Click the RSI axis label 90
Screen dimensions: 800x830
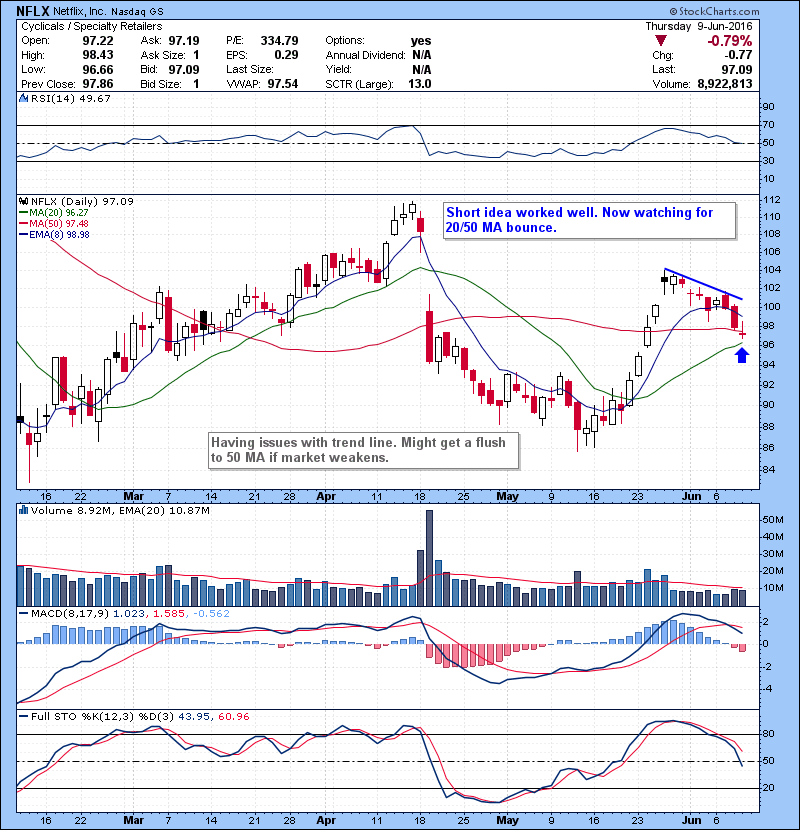pos(768,106)
